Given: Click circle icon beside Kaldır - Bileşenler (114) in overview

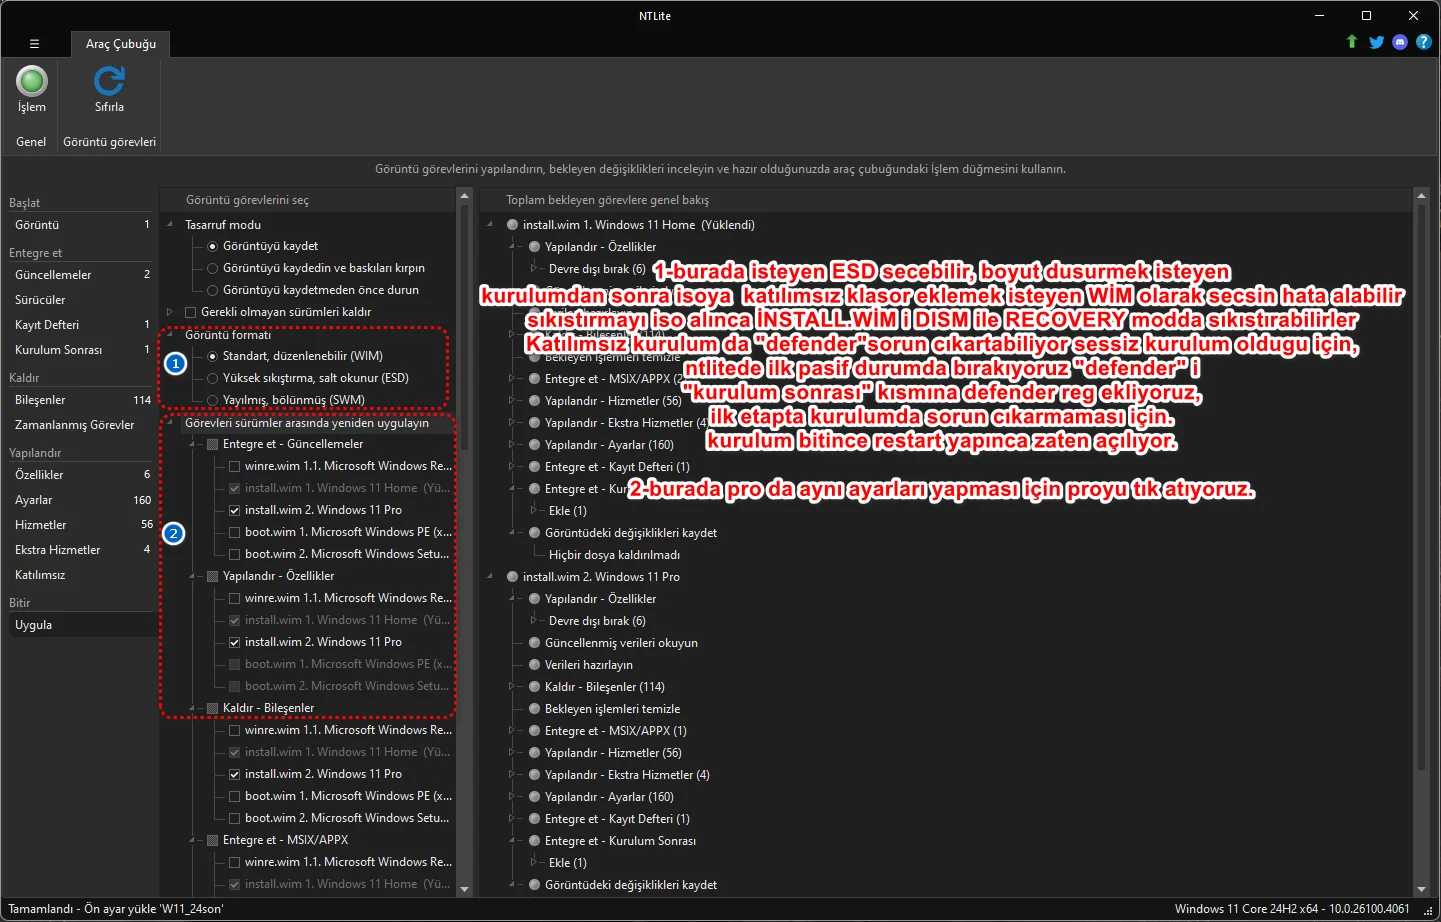Looking at the screenshot, I should [535, 687].
